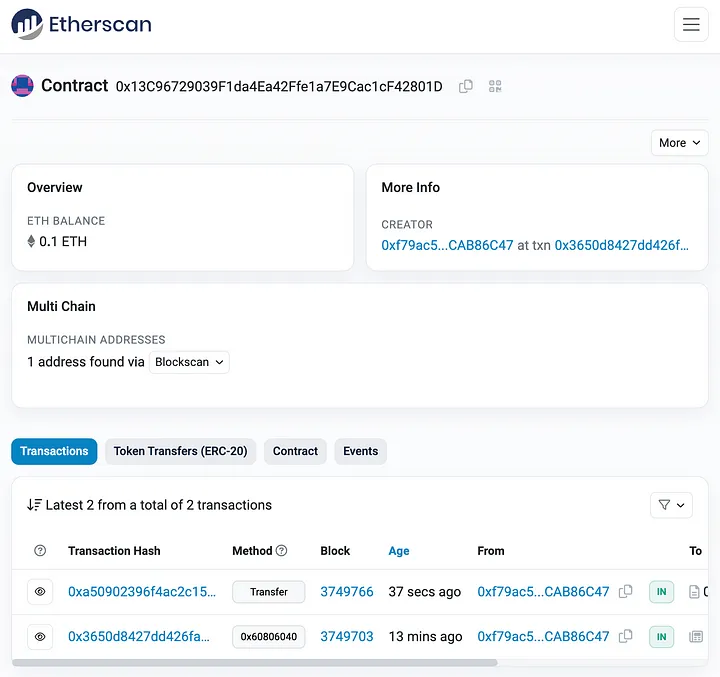
Task: Copy the contract address to clipboard
Action: [466, 87]
